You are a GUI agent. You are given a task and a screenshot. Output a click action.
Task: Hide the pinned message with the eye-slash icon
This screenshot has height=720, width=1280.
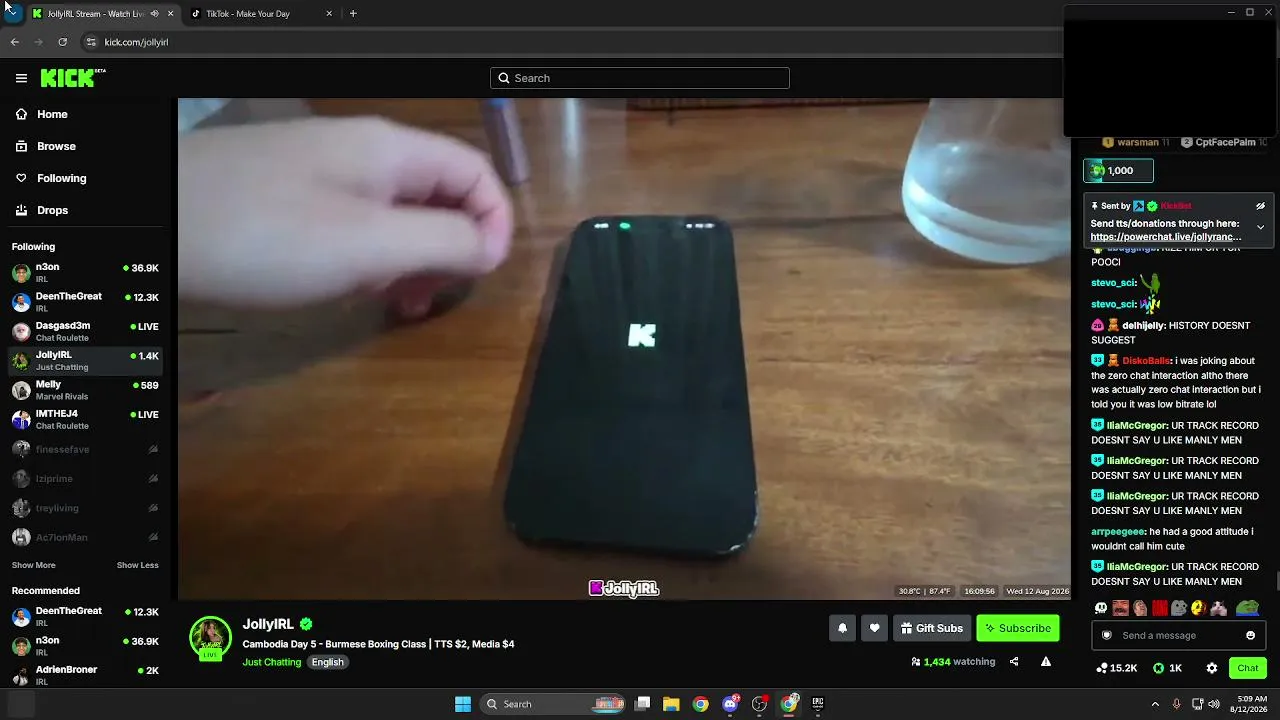coord(1260,206)
